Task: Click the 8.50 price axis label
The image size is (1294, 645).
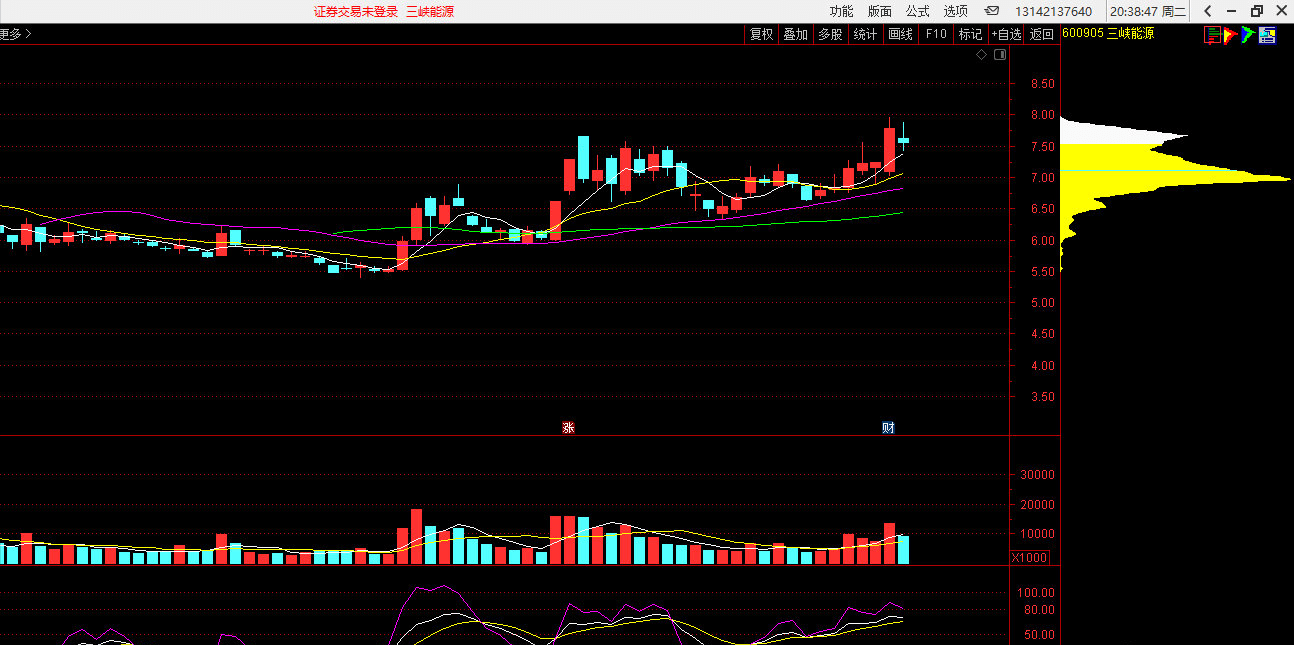Action: click(1043, 84)
